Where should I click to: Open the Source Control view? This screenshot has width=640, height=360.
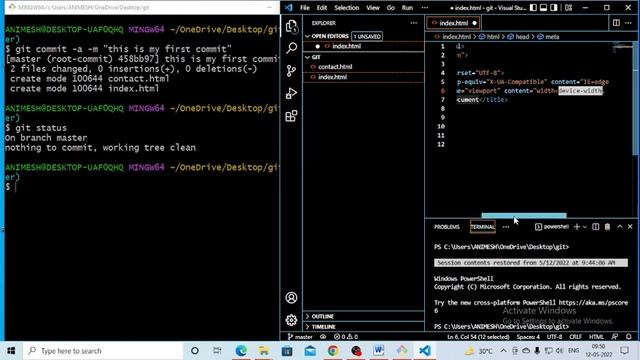point(291,71)
